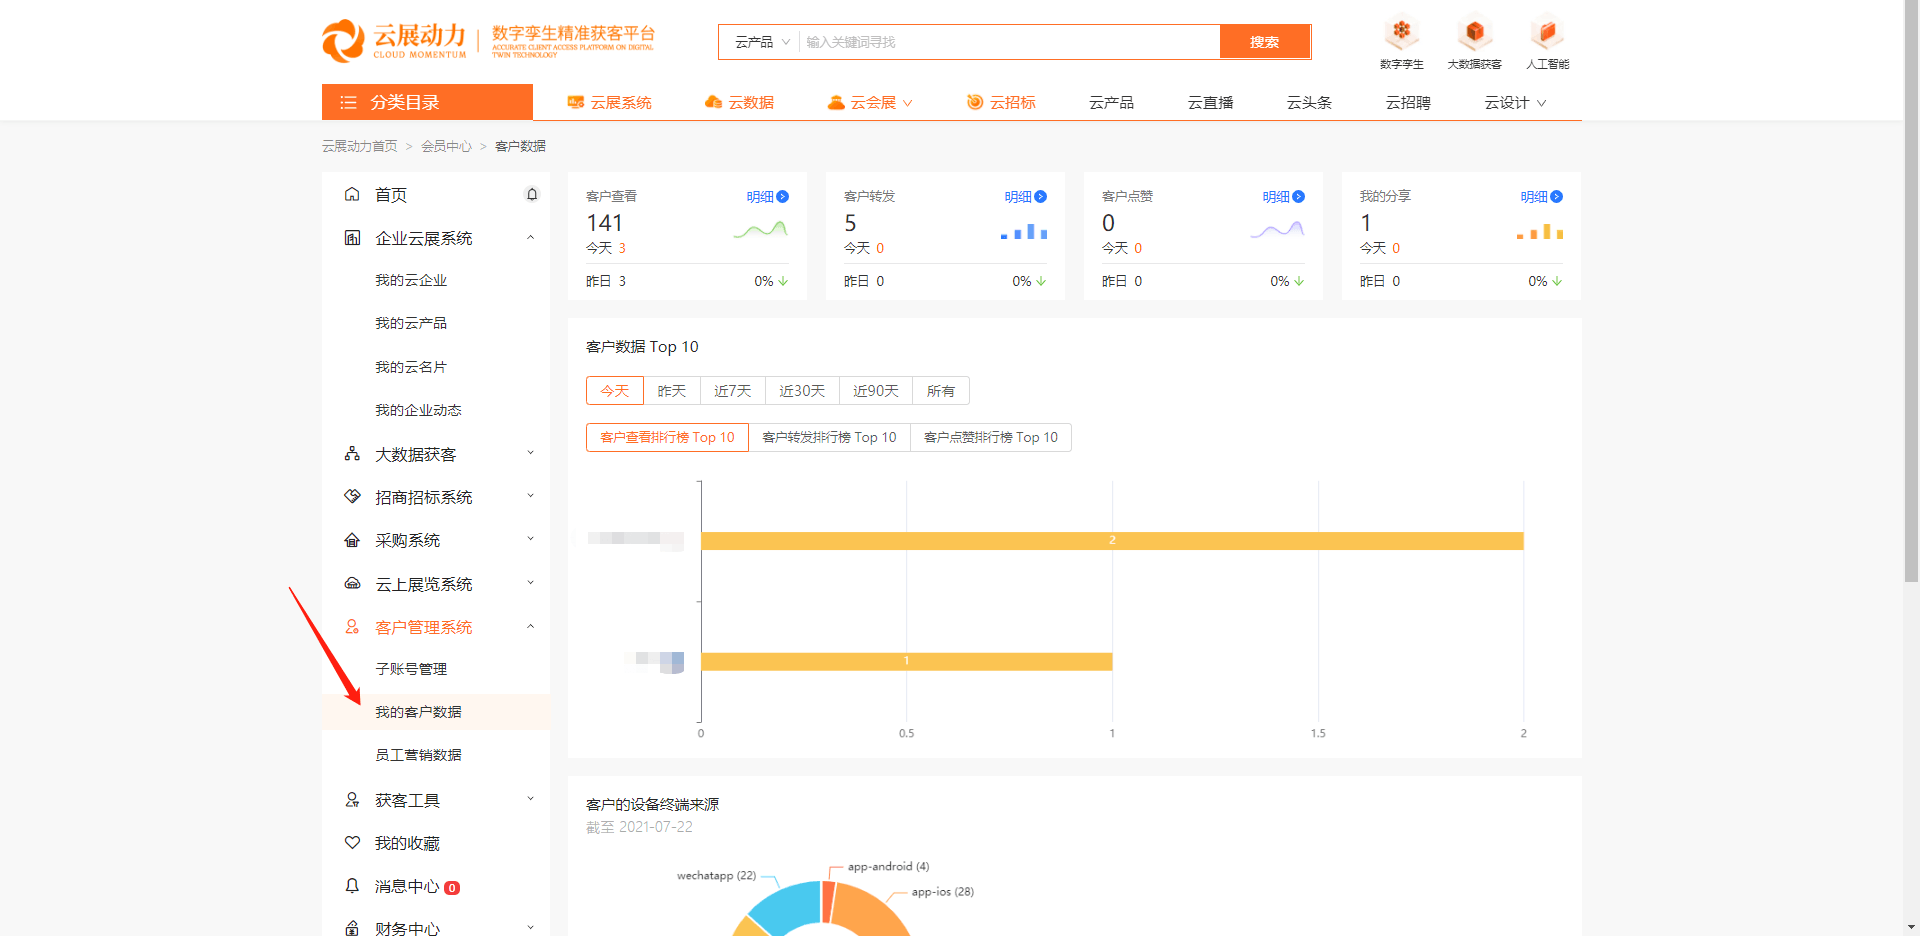Click the 大数据获客 cube icon at top right
The width and height of the screenshot is (1920, 936).
1473,32
